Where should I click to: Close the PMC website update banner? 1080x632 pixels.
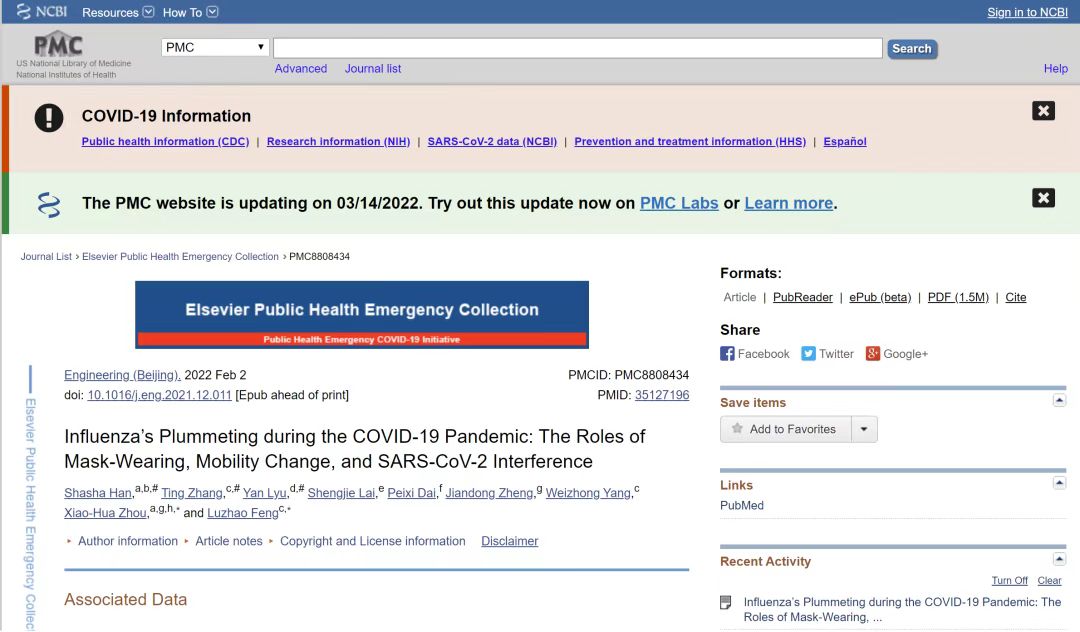[1043, 198]
